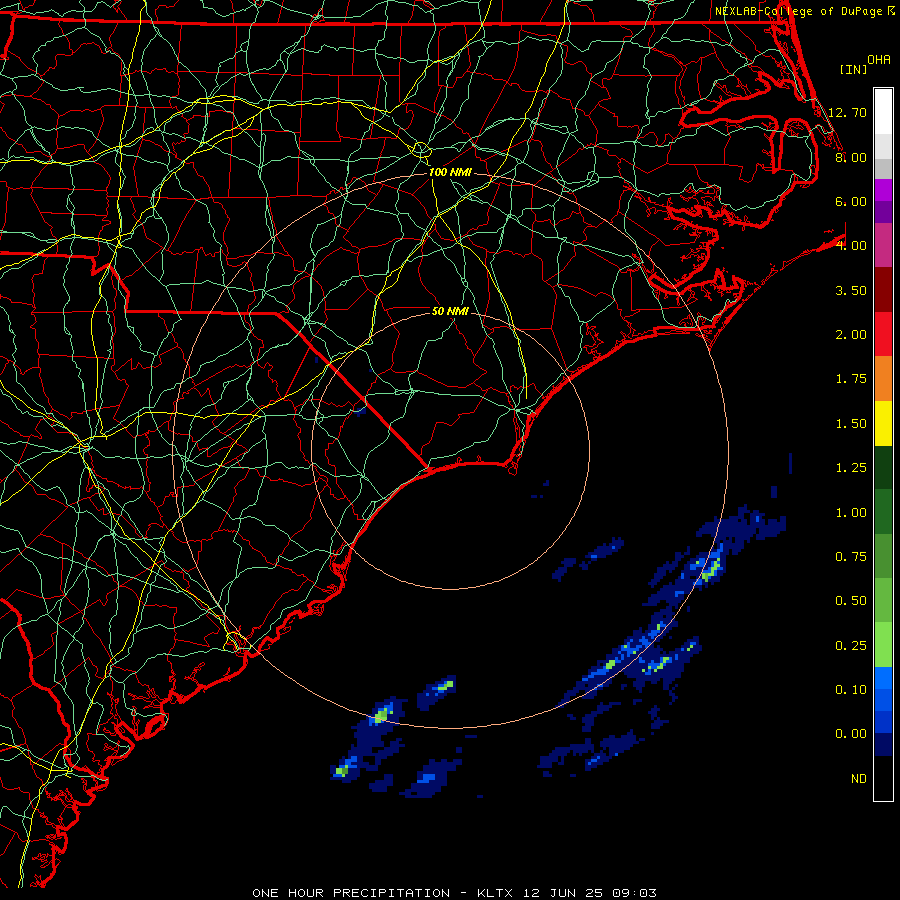Click the 0.00 legend value

click(x=851, y=734)
